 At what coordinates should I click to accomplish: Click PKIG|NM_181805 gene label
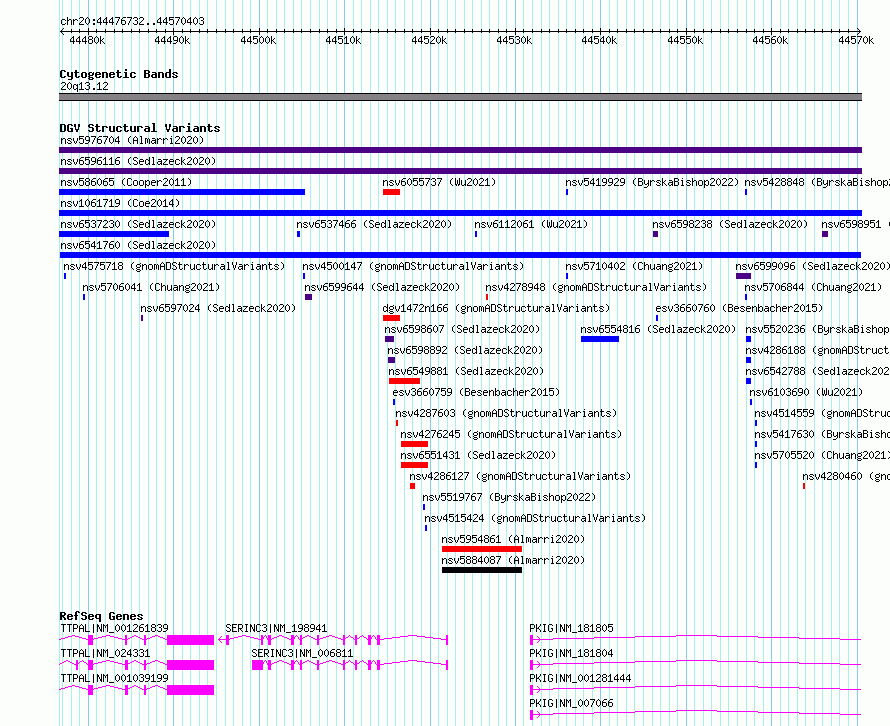point(572,628)
